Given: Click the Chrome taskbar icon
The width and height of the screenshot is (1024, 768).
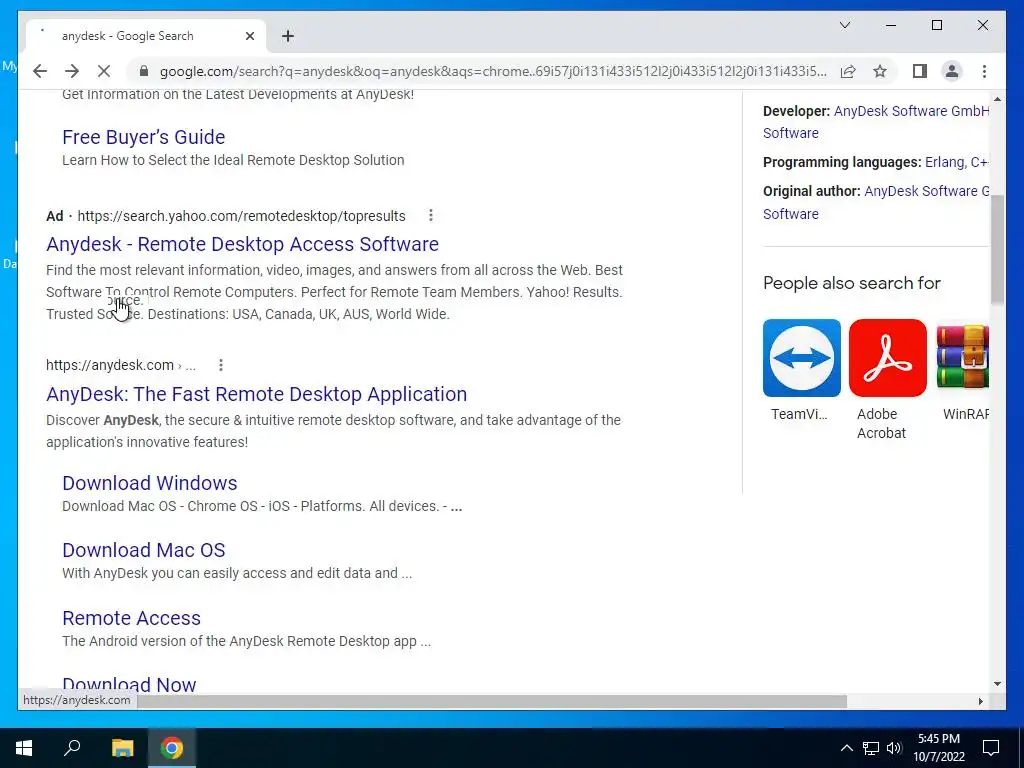Looking at the screenshot, I should point(172,748).
